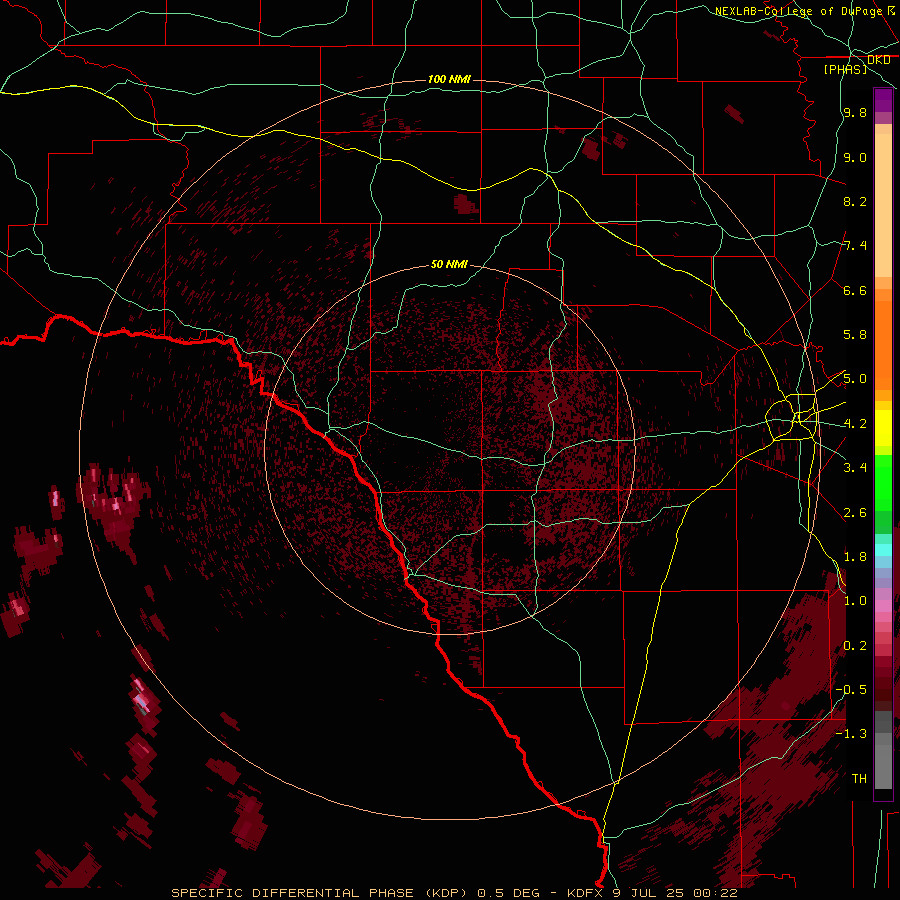Click the NEXLAB-College of DuPage credit text
The image size is (900, 900).
798,11
